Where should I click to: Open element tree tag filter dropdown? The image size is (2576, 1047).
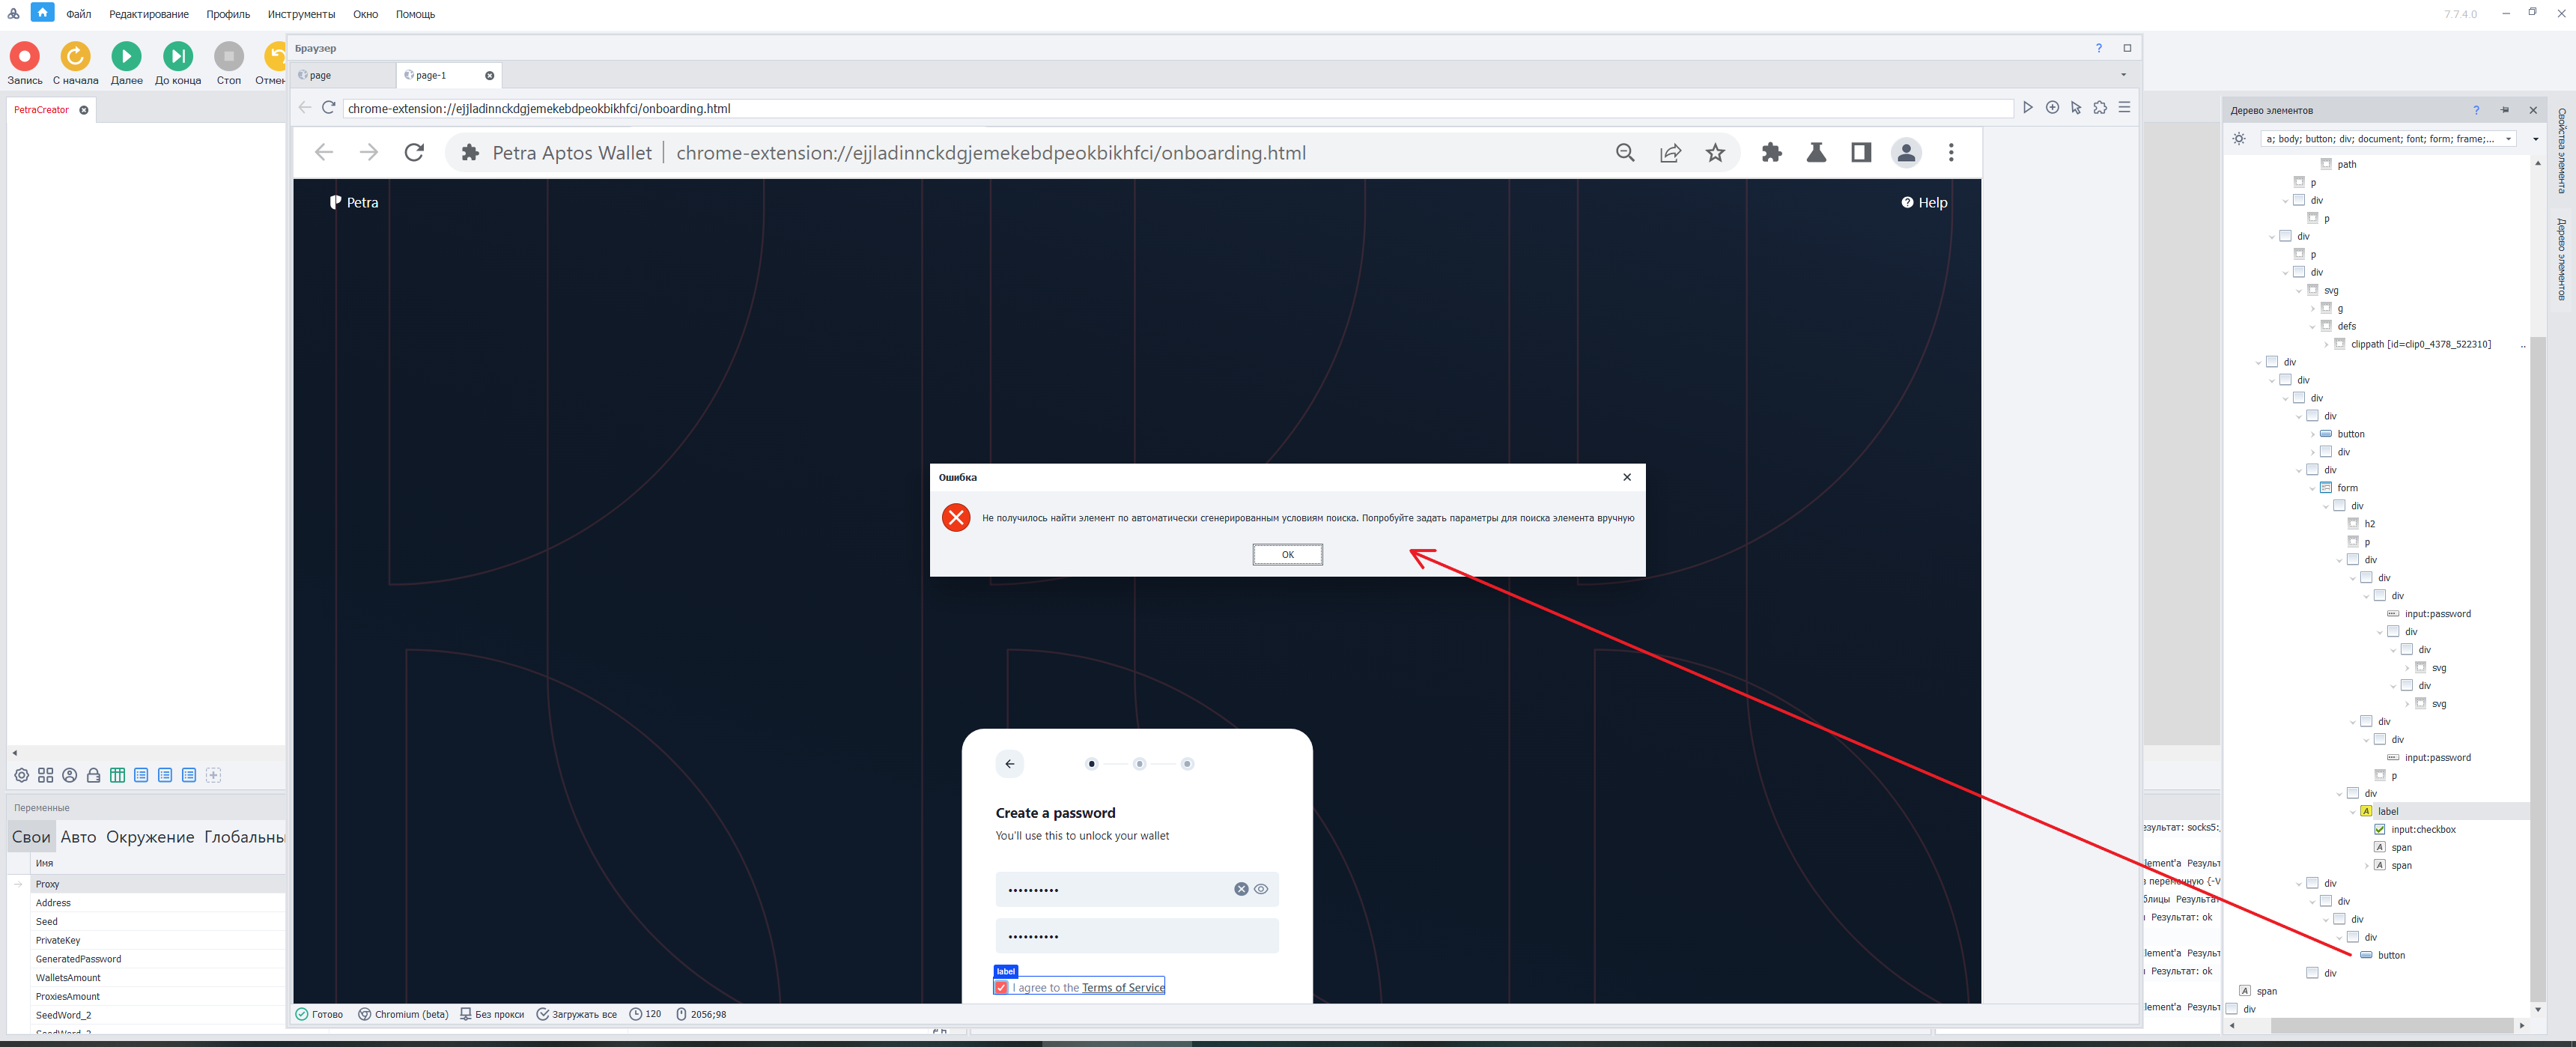click(x=2508, y=139)
